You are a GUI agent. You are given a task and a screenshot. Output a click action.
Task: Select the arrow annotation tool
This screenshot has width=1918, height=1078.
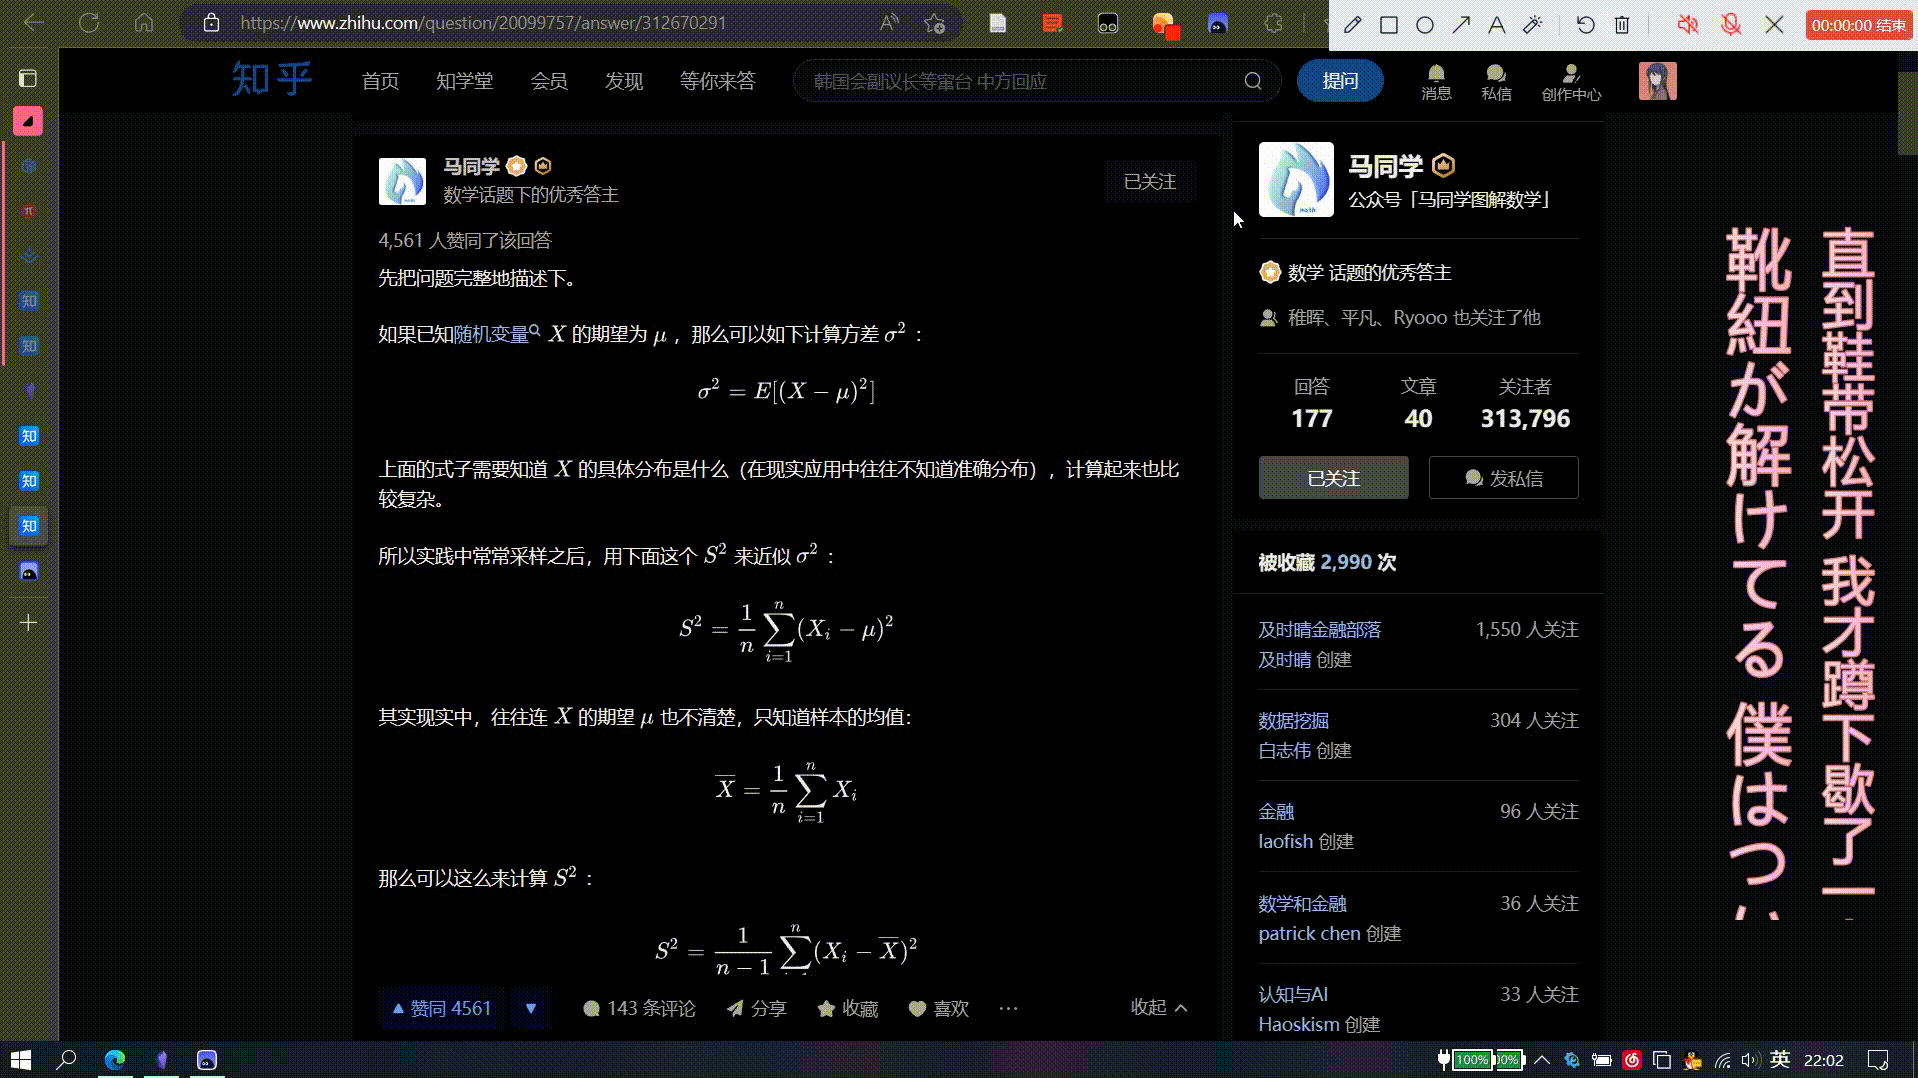1461,24
